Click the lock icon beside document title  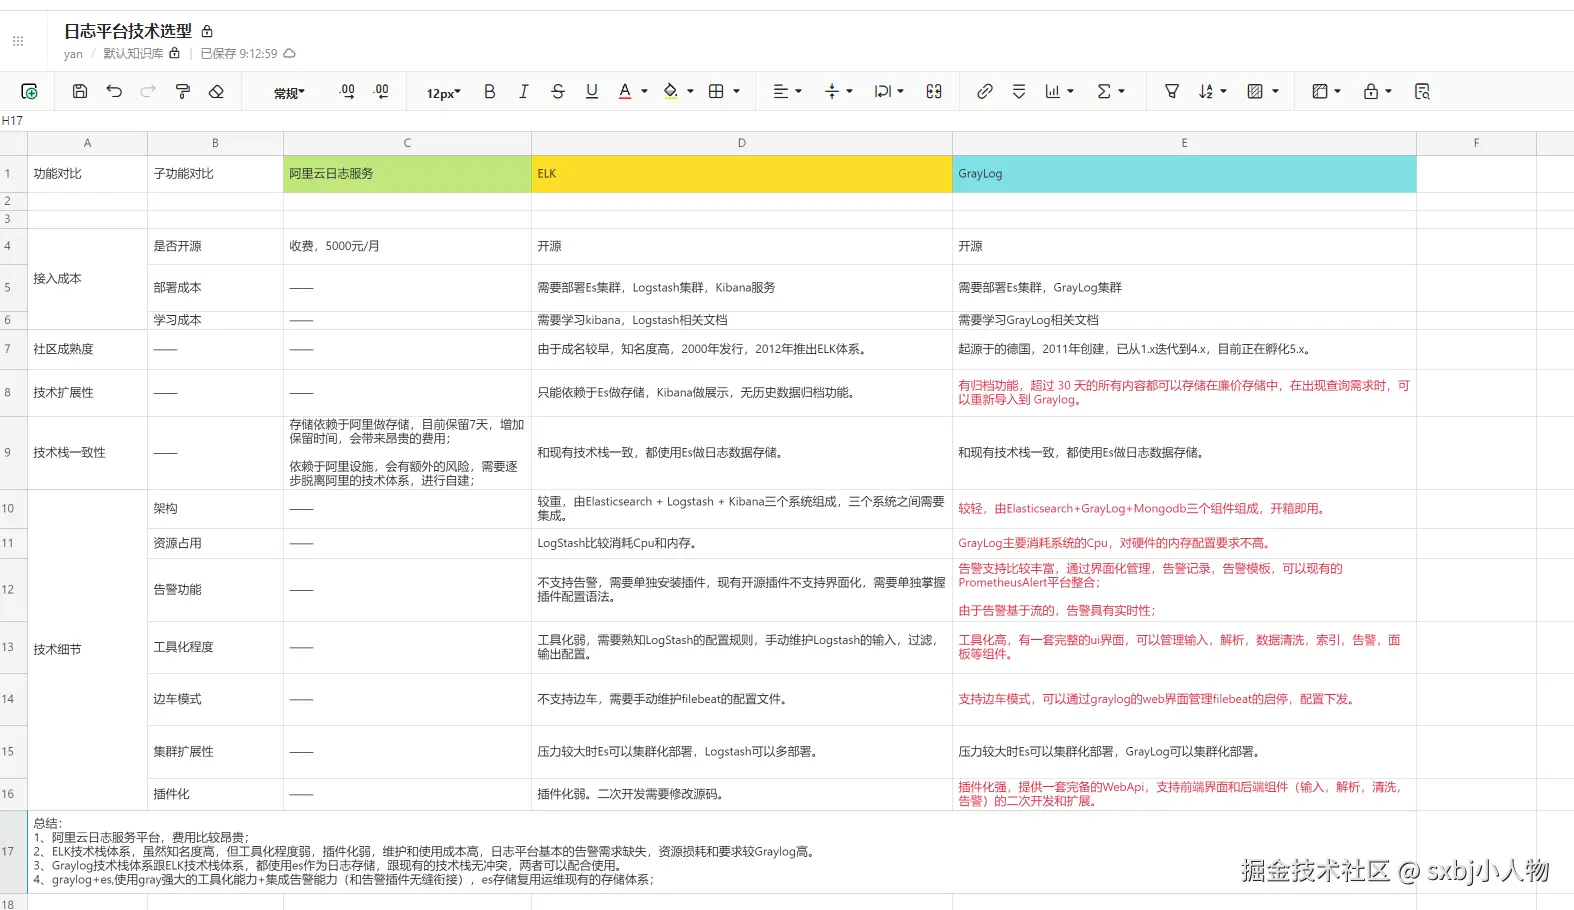click(207, 32)
